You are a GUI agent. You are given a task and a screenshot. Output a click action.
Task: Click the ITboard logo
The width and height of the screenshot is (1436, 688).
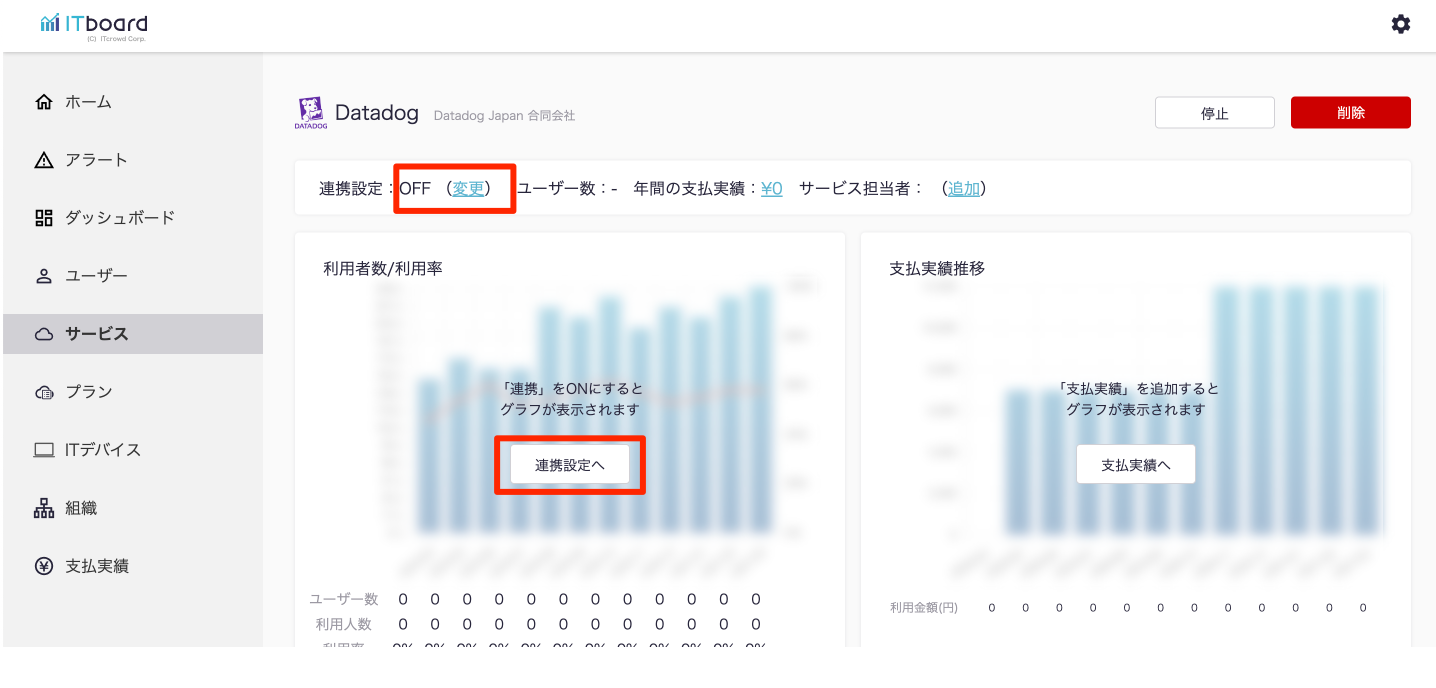[94, 25]
